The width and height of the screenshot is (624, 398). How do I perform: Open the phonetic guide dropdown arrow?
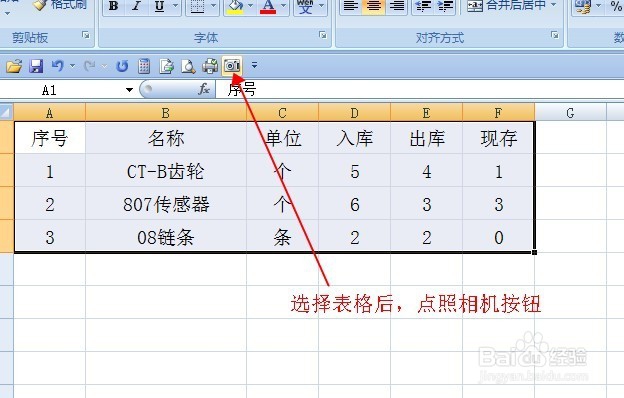(322, 6)
